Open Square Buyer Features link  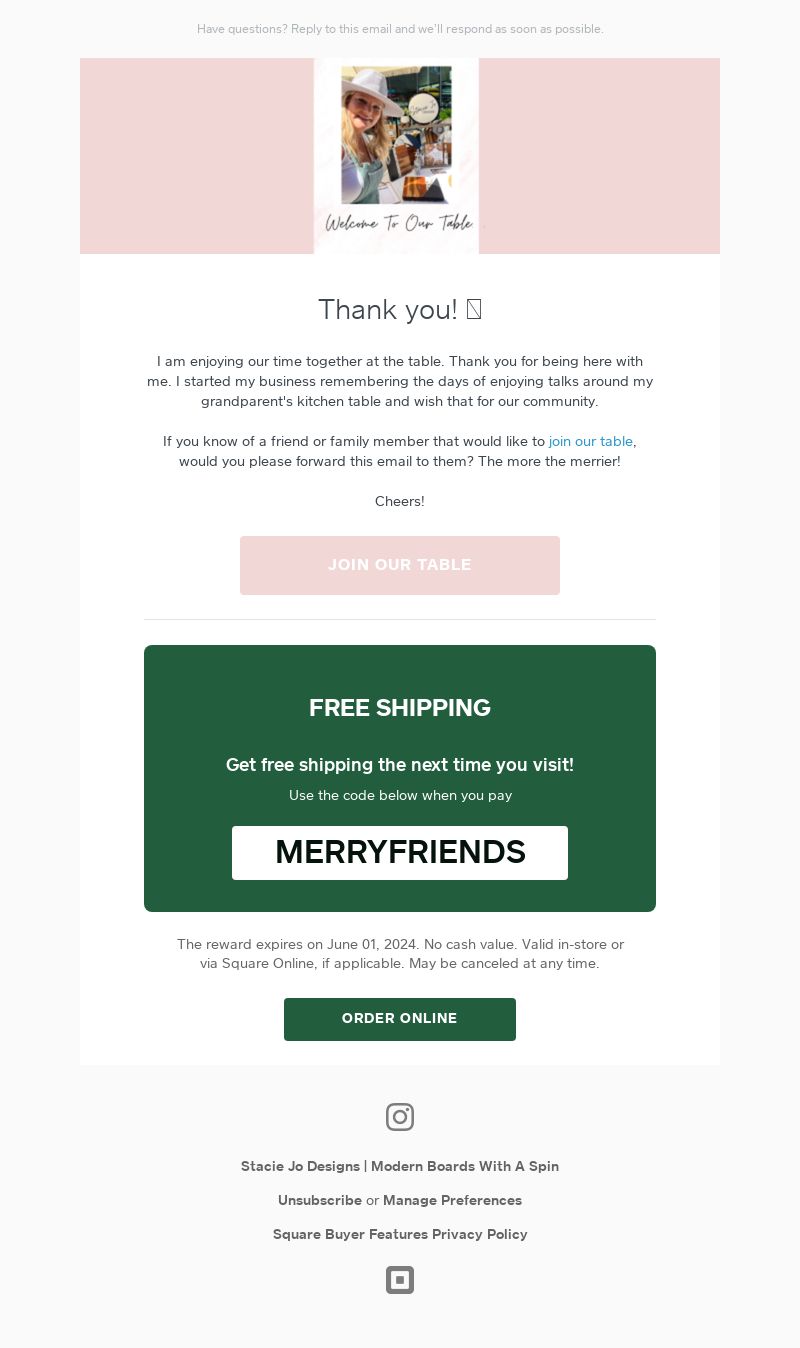350,1234
